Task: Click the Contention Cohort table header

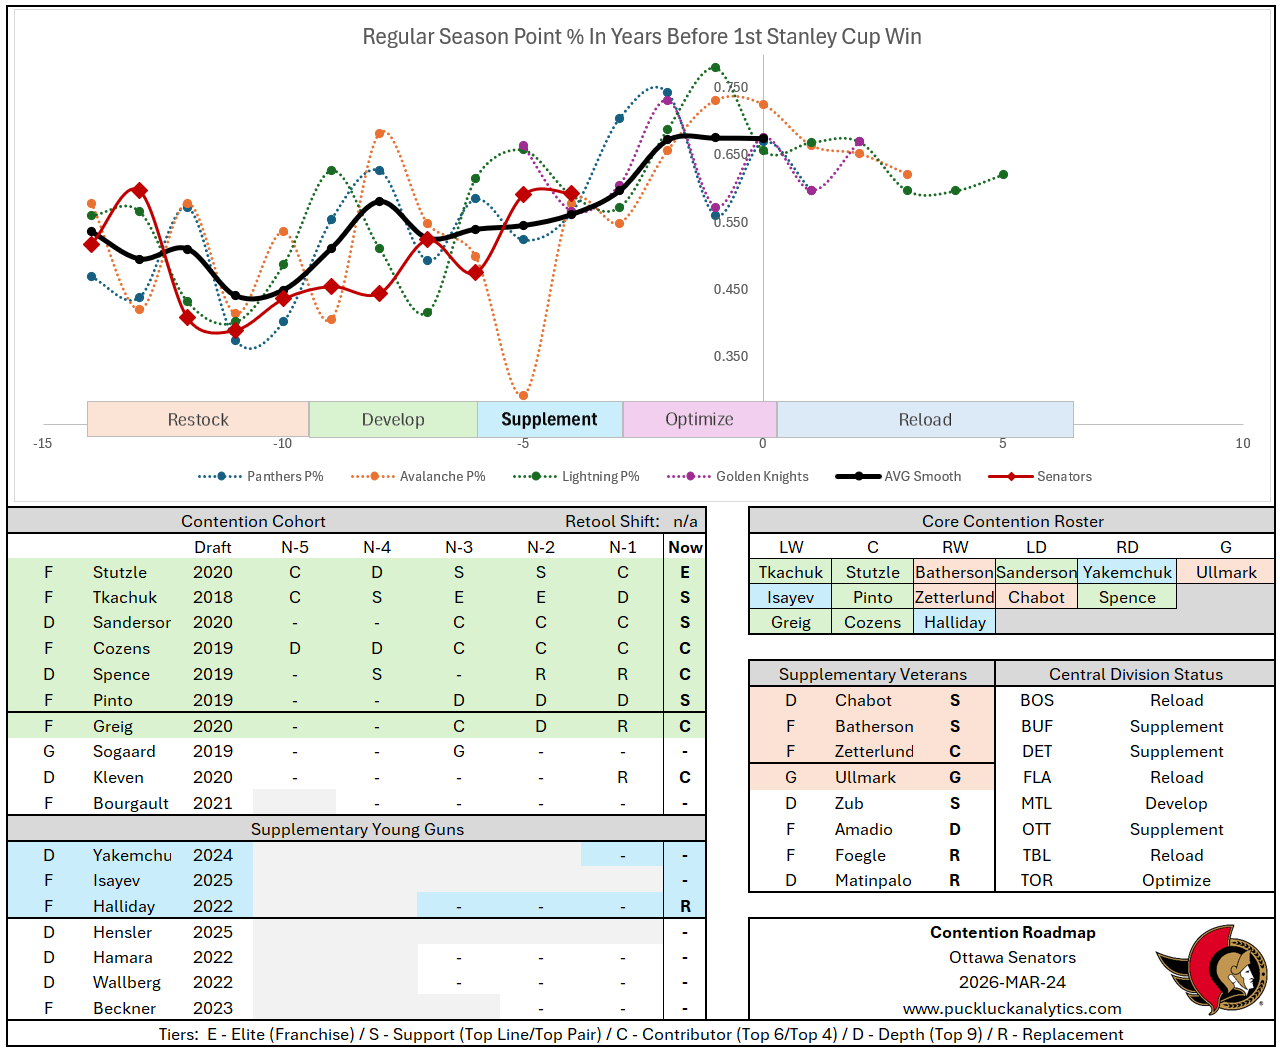Action: point(253,521)
